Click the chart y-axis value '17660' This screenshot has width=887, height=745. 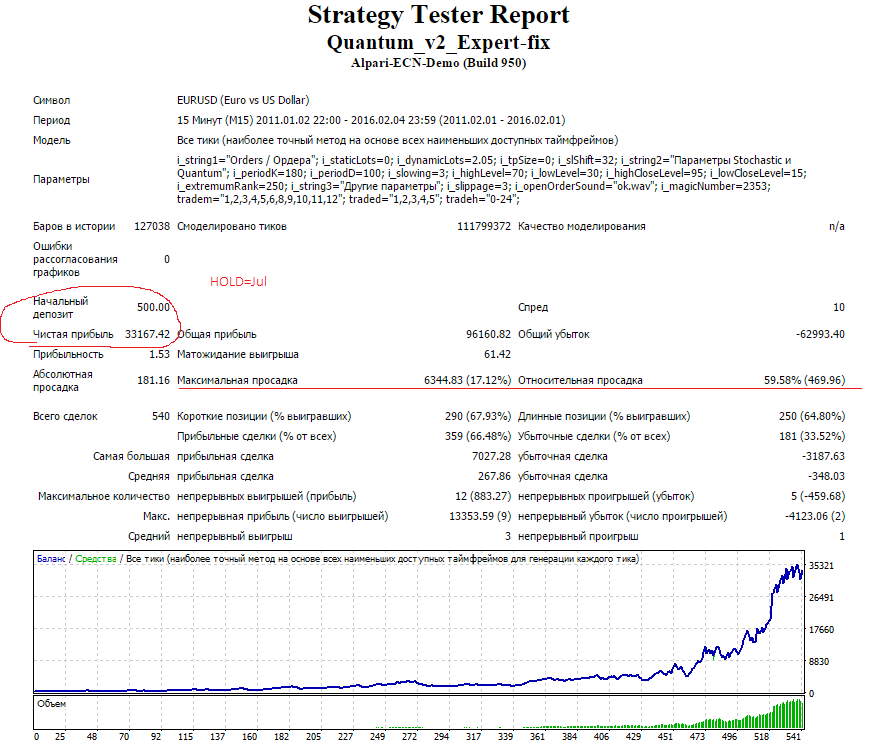click(x=821, y=630)
